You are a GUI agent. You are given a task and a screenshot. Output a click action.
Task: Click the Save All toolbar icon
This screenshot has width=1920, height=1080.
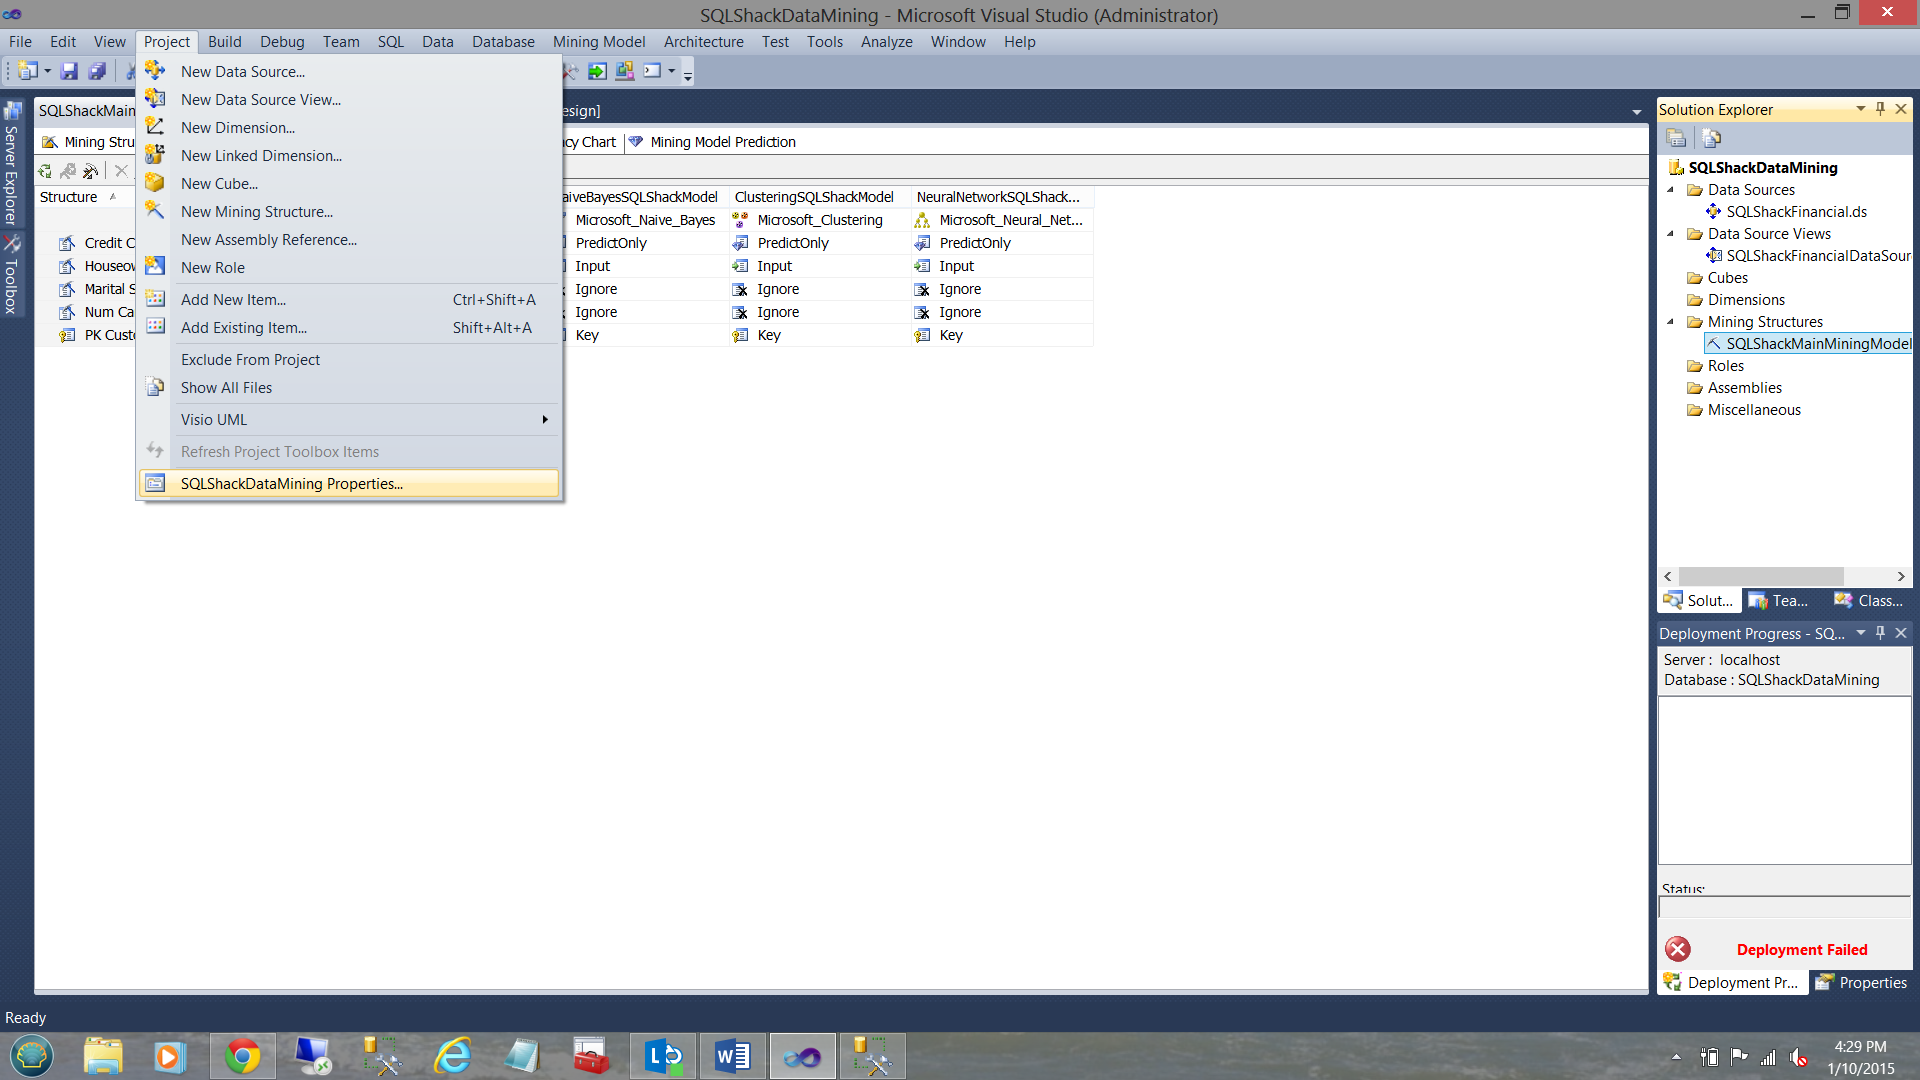point(97,71)
